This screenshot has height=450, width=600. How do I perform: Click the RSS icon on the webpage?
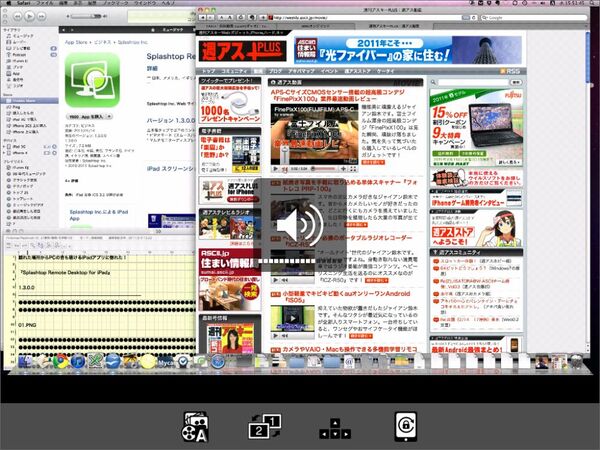(510, 71)
